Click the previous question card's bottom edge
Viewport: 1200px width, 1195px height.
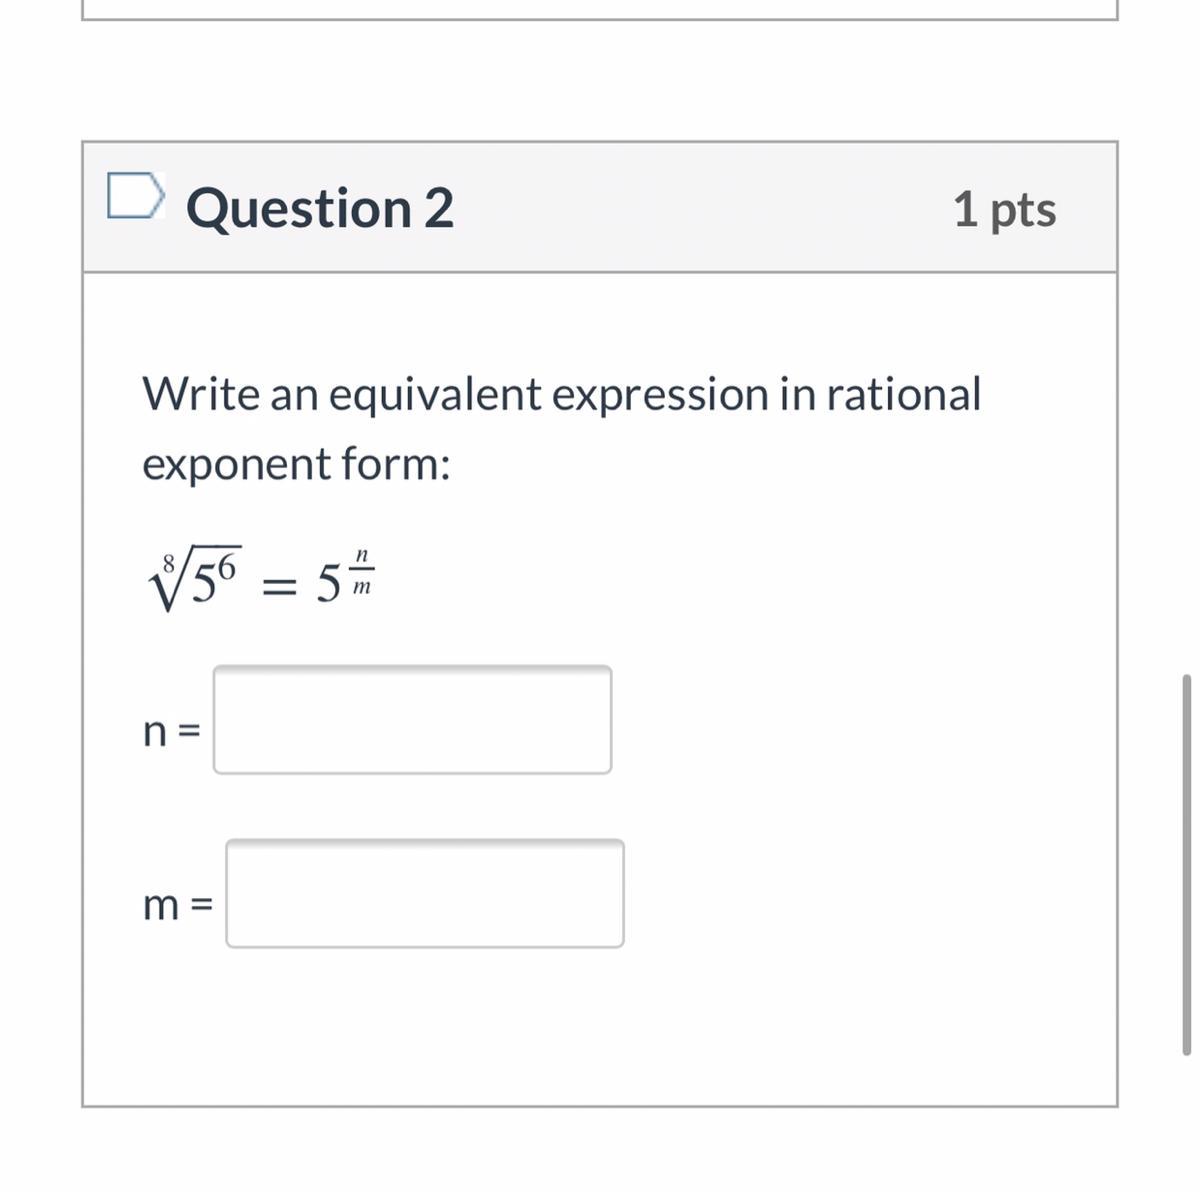pos(600,17)
